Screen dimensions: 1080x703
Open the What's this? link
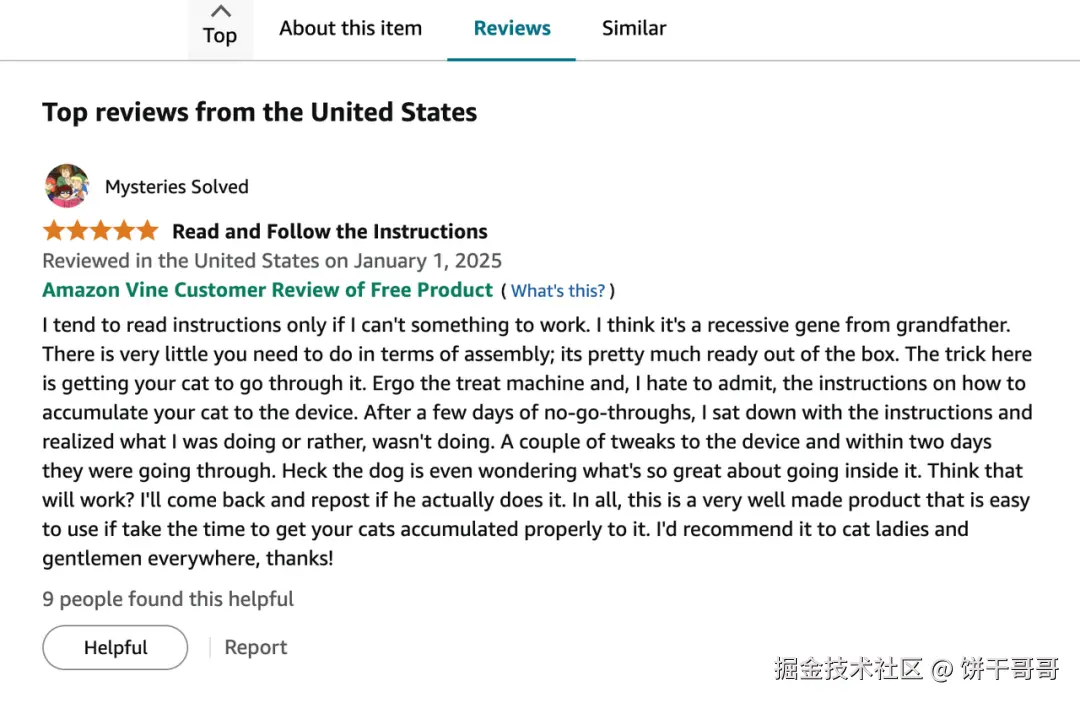click(558, 291)
